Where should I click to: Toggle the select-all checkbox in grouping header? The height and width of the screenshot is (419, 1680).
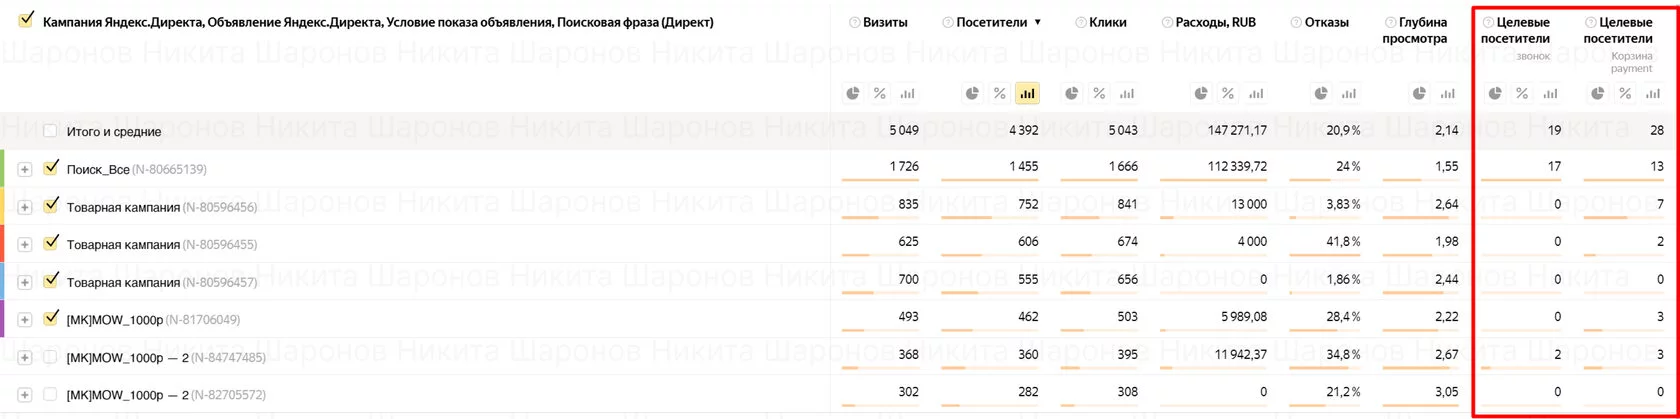pyautogui.click(x=26, y=20)
